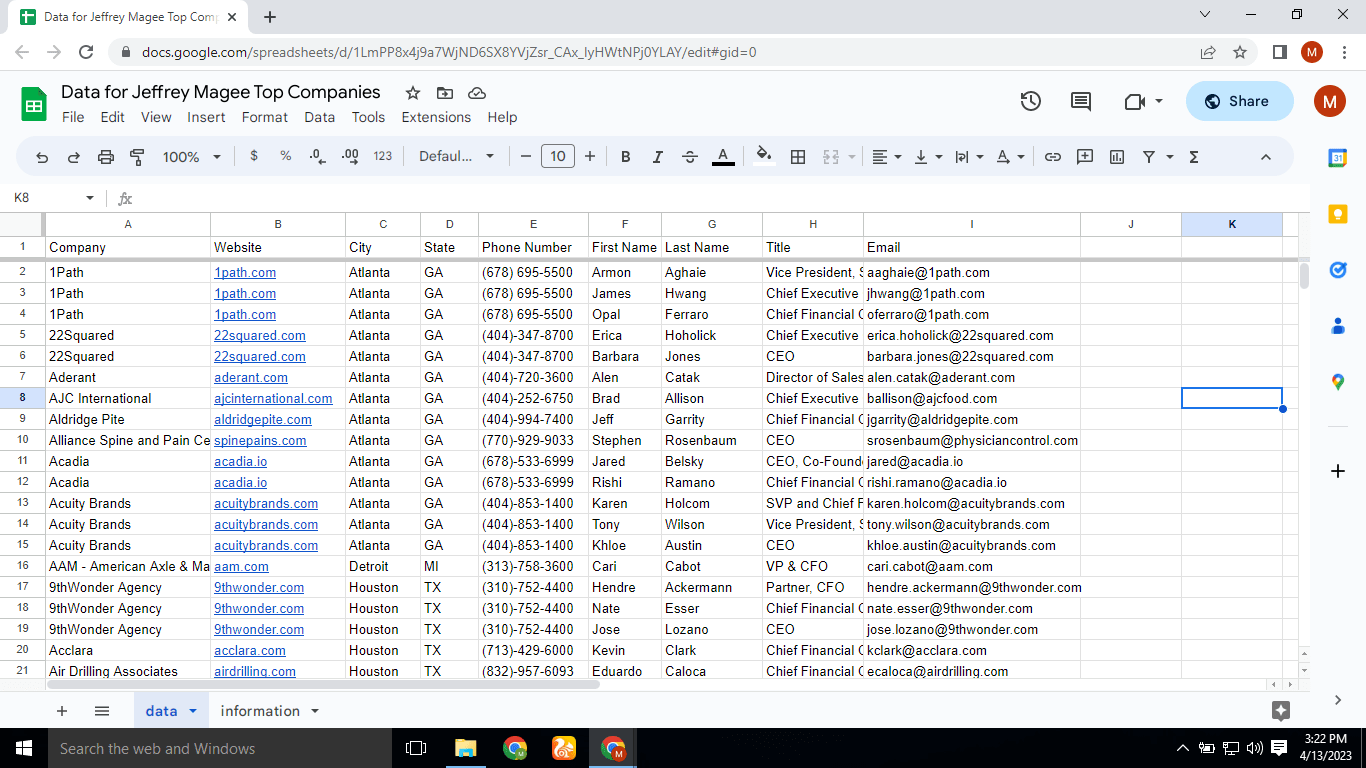The width and height of the screenshot is (1366, 768).
Task: Select the Paint format tool
Action: [x=138, y=157]
